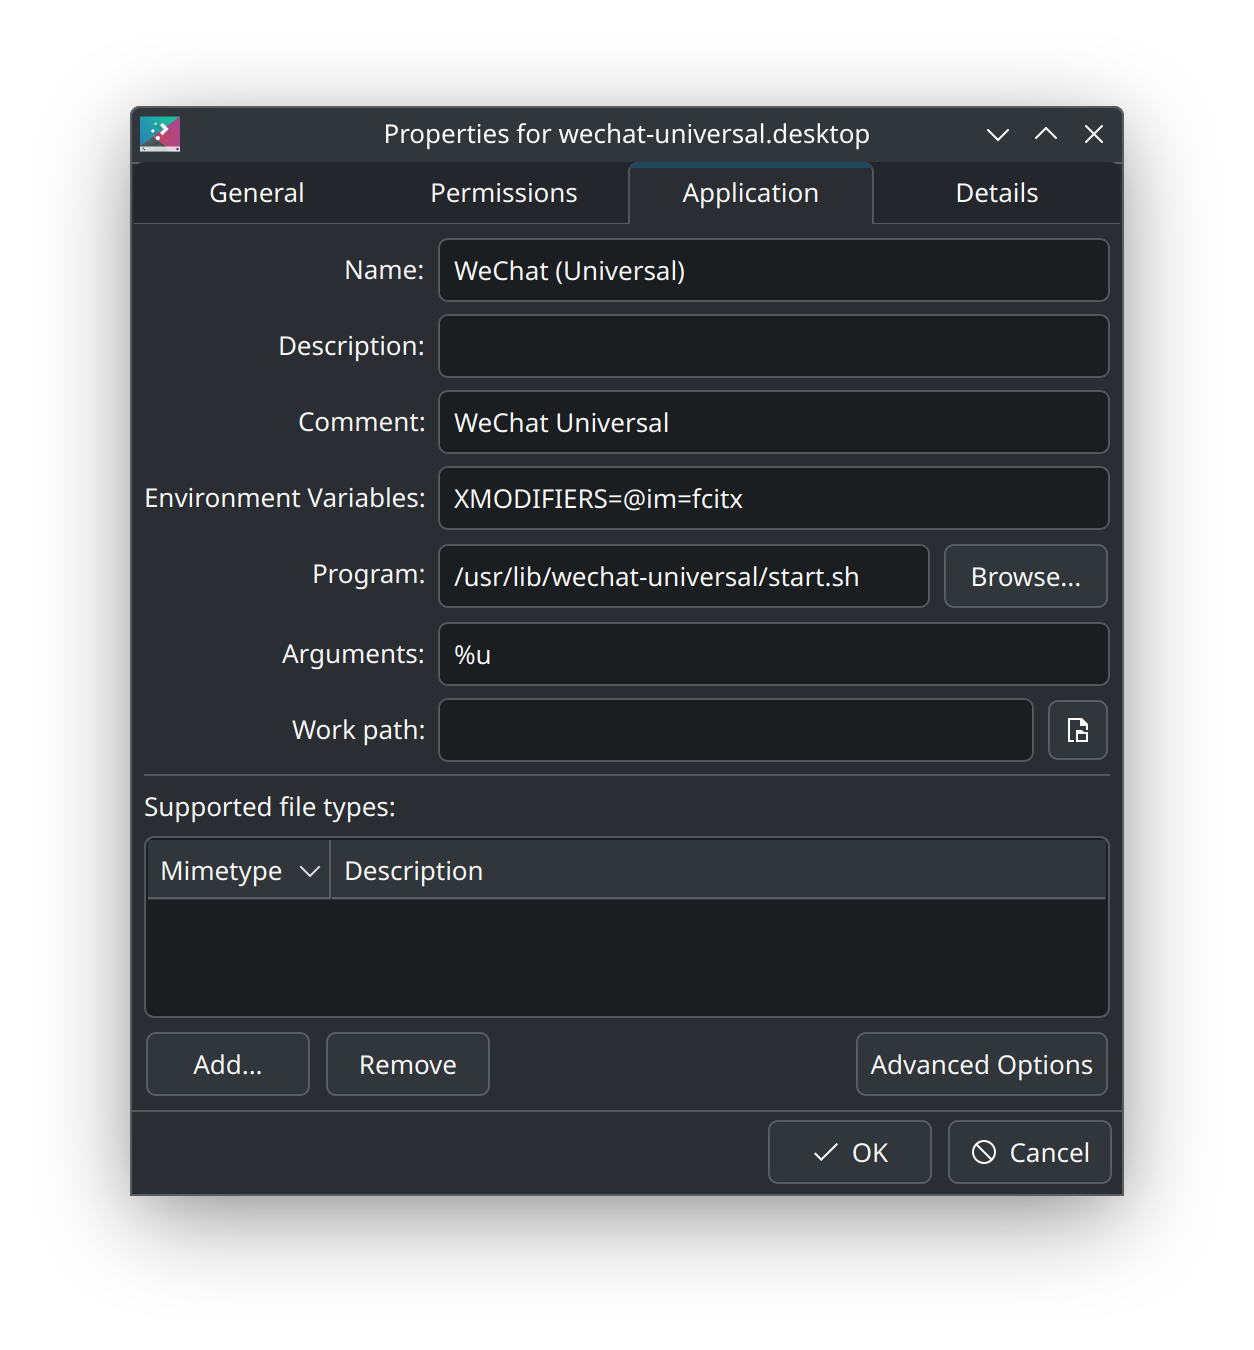
Task: Confirm changes with OK
Action: click(850, 1152)
